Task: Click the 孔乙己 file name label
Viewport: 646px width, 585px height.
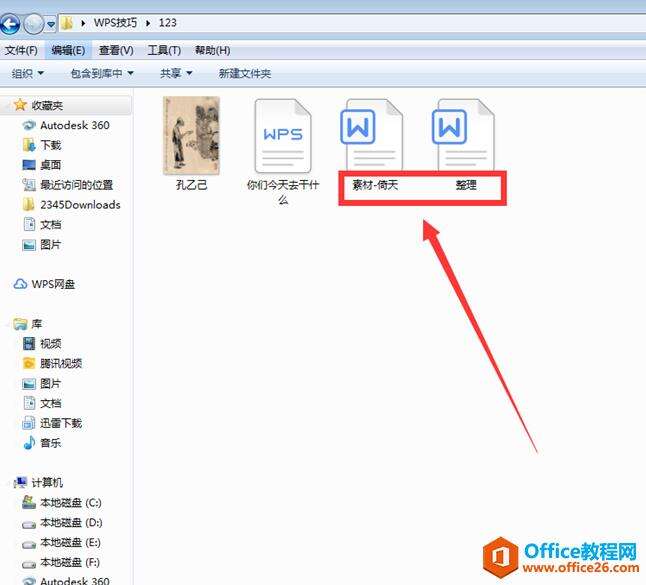Action: point(192,185)
